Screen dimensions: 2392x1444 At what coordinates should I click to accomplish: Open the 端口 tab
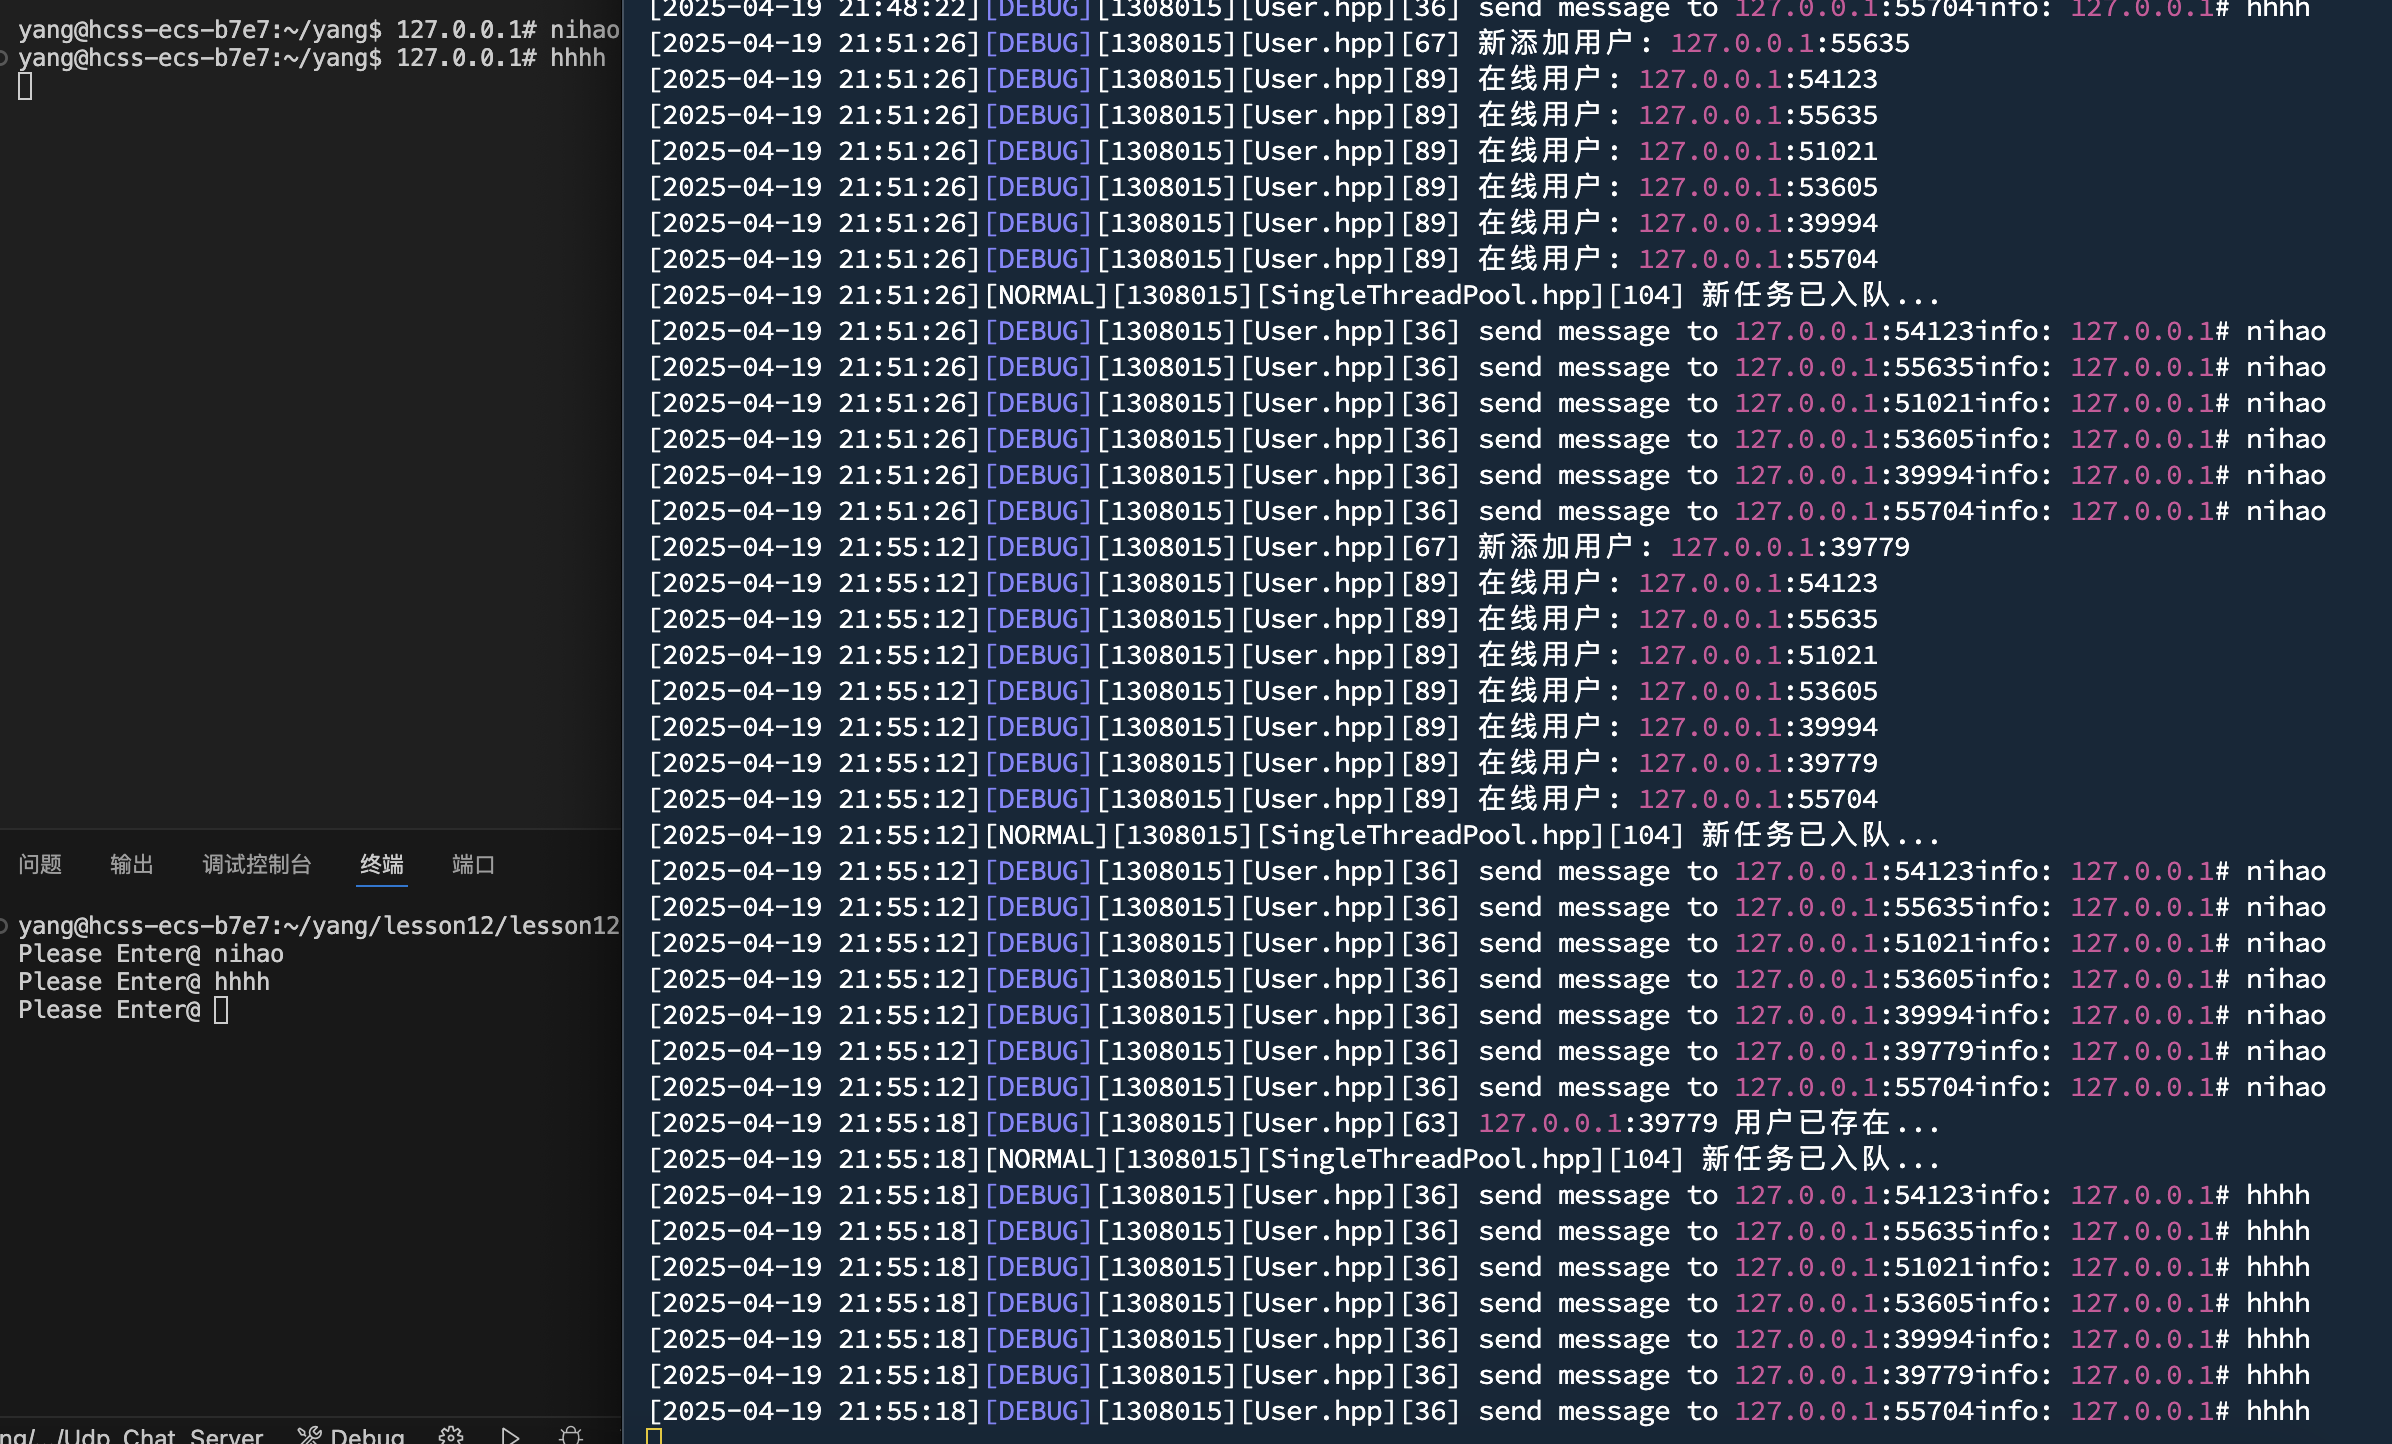(x=473, y=864)
